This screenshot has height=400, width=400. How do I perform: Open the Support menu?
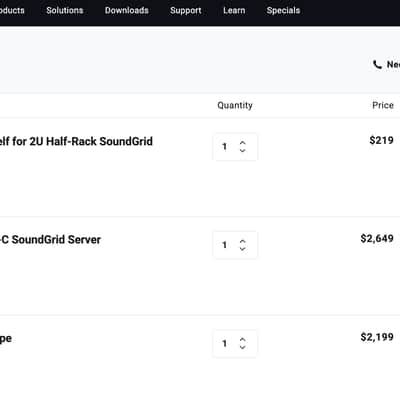[x=186, y=10]
